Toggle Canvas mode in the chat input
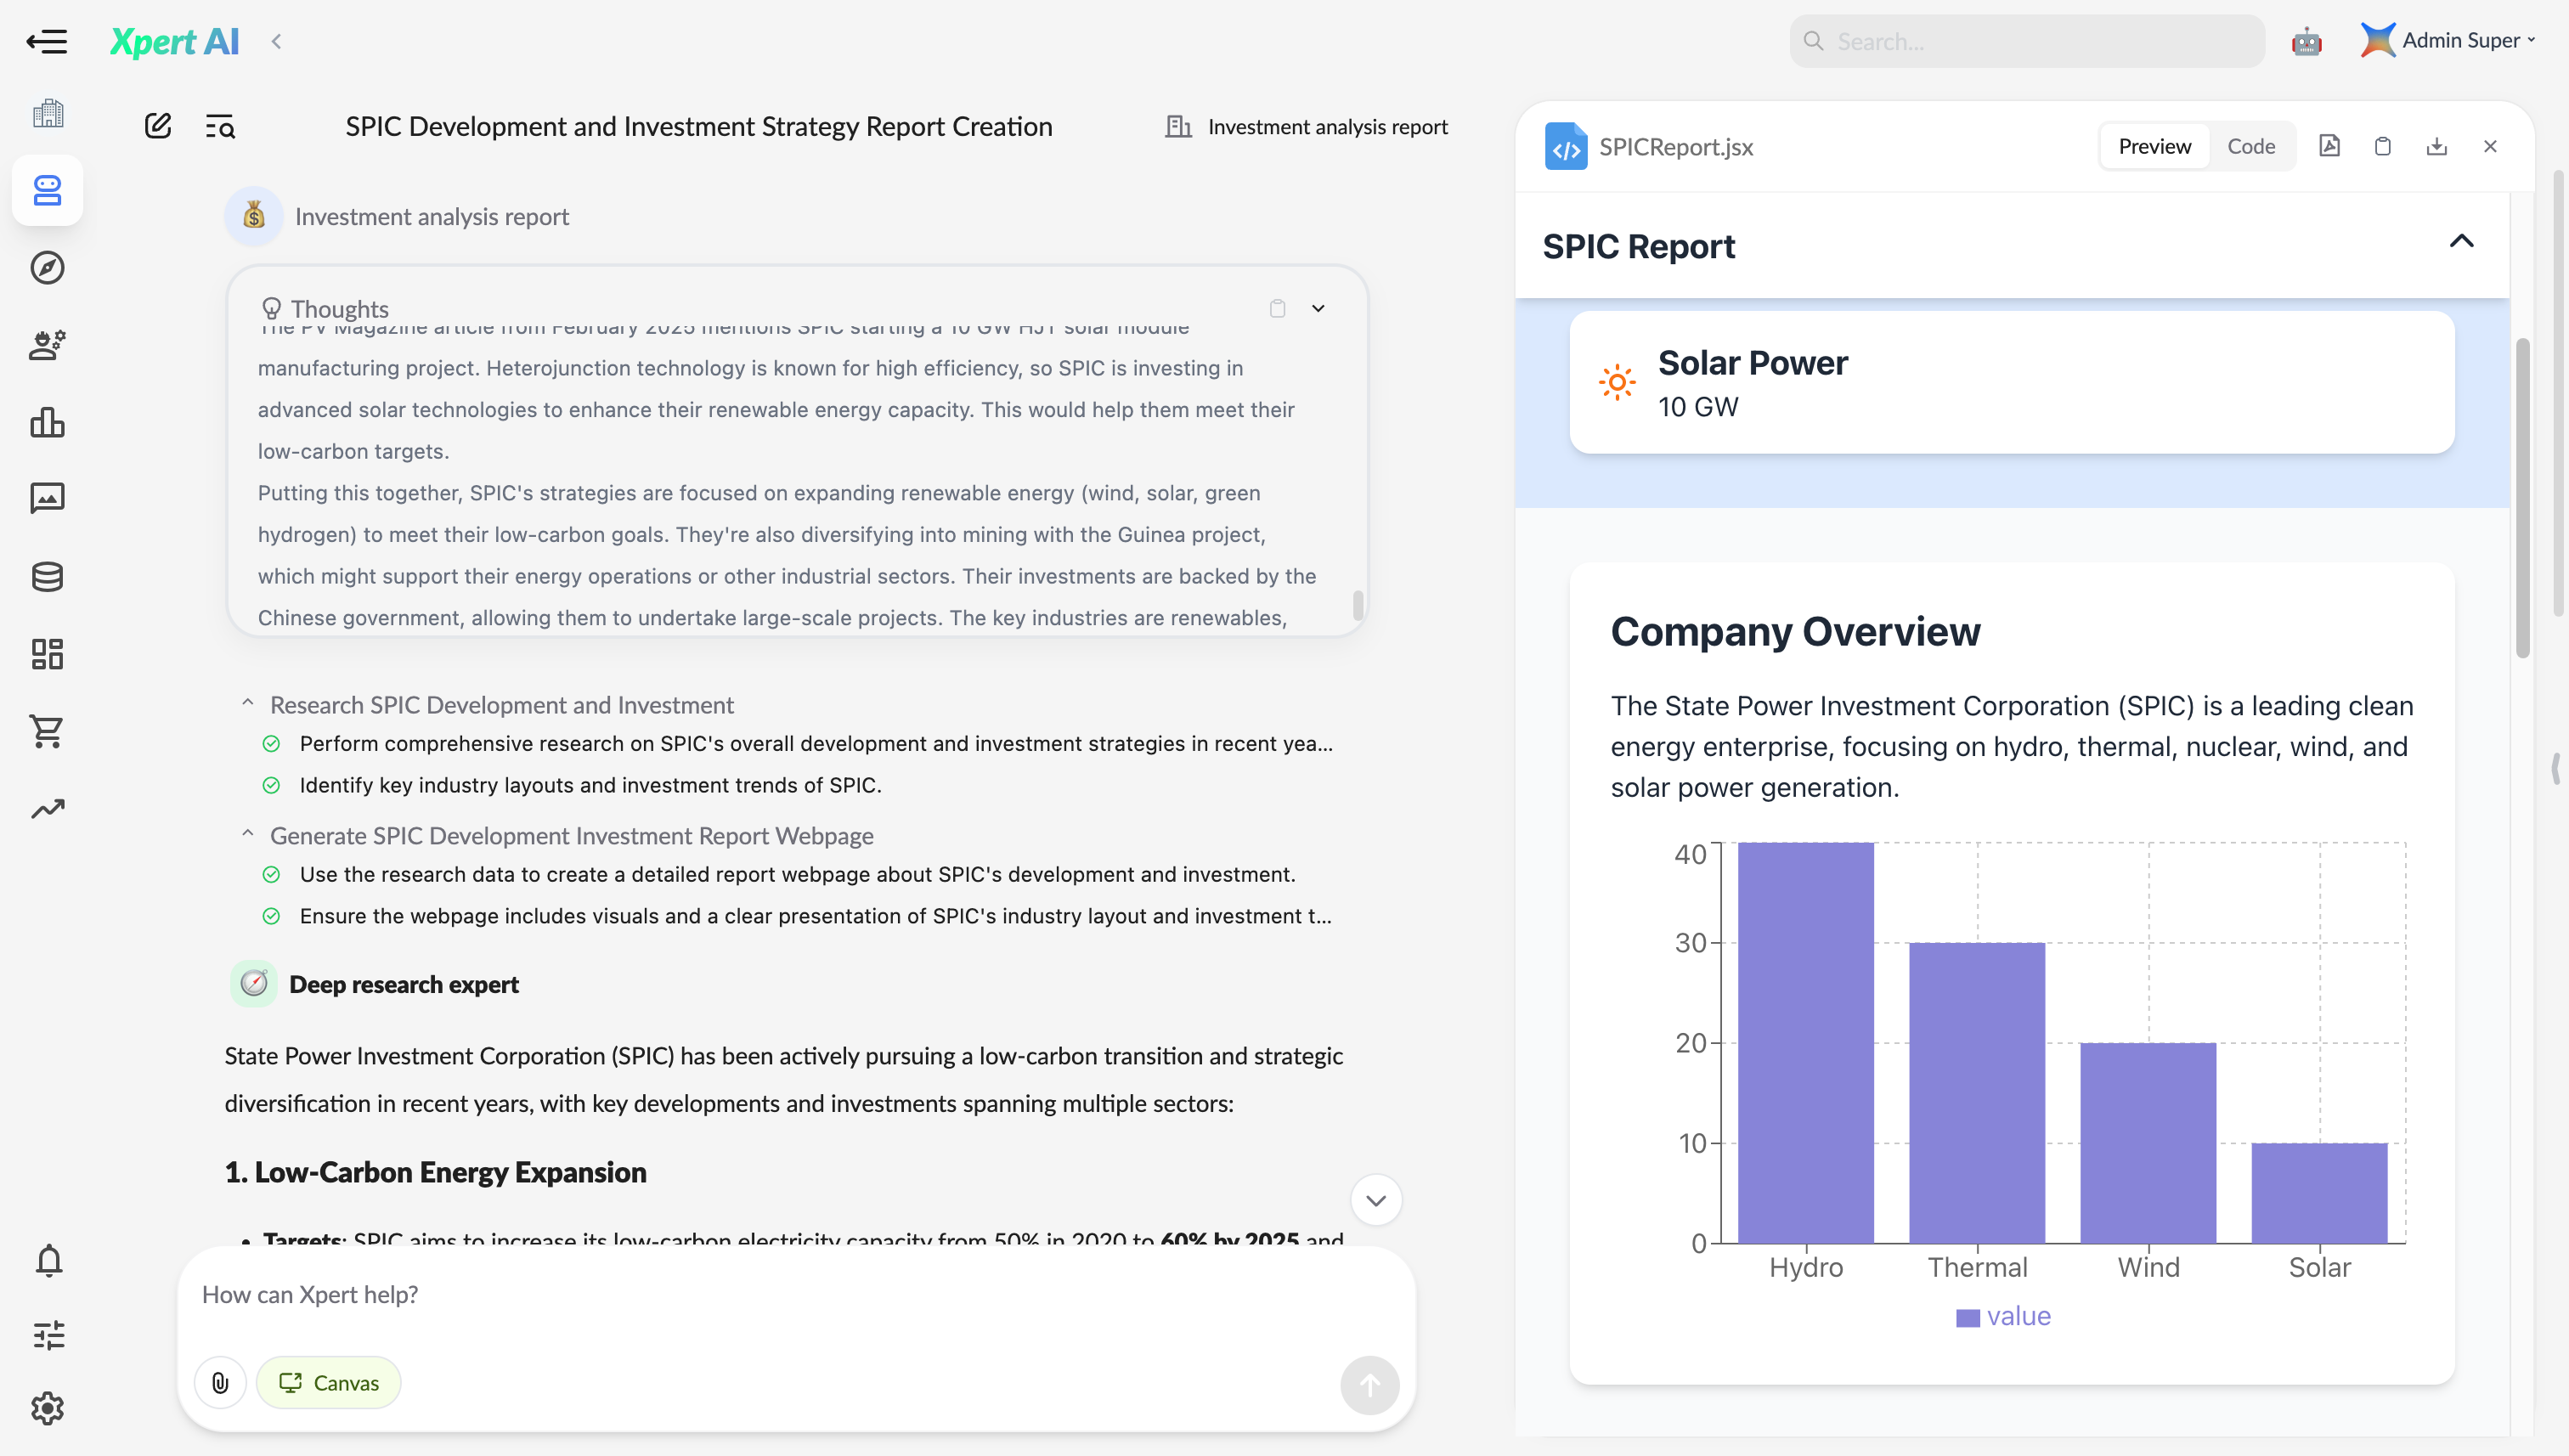 328,1382
